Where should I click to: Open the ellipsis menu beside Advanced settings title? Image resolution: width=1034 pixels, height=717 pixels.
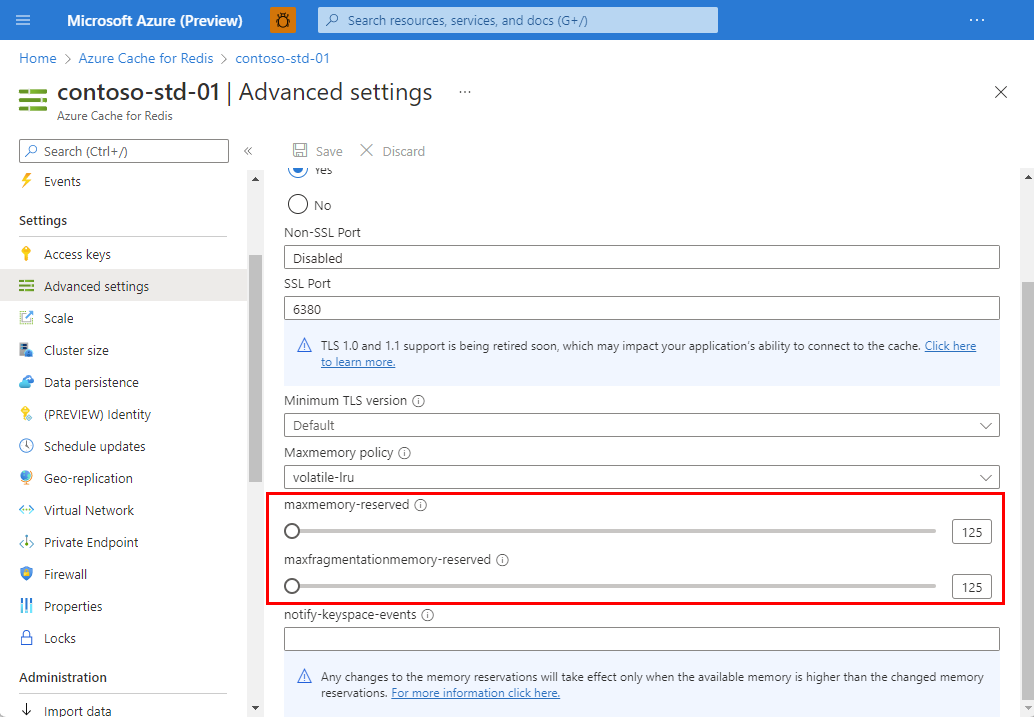point(464,91)
